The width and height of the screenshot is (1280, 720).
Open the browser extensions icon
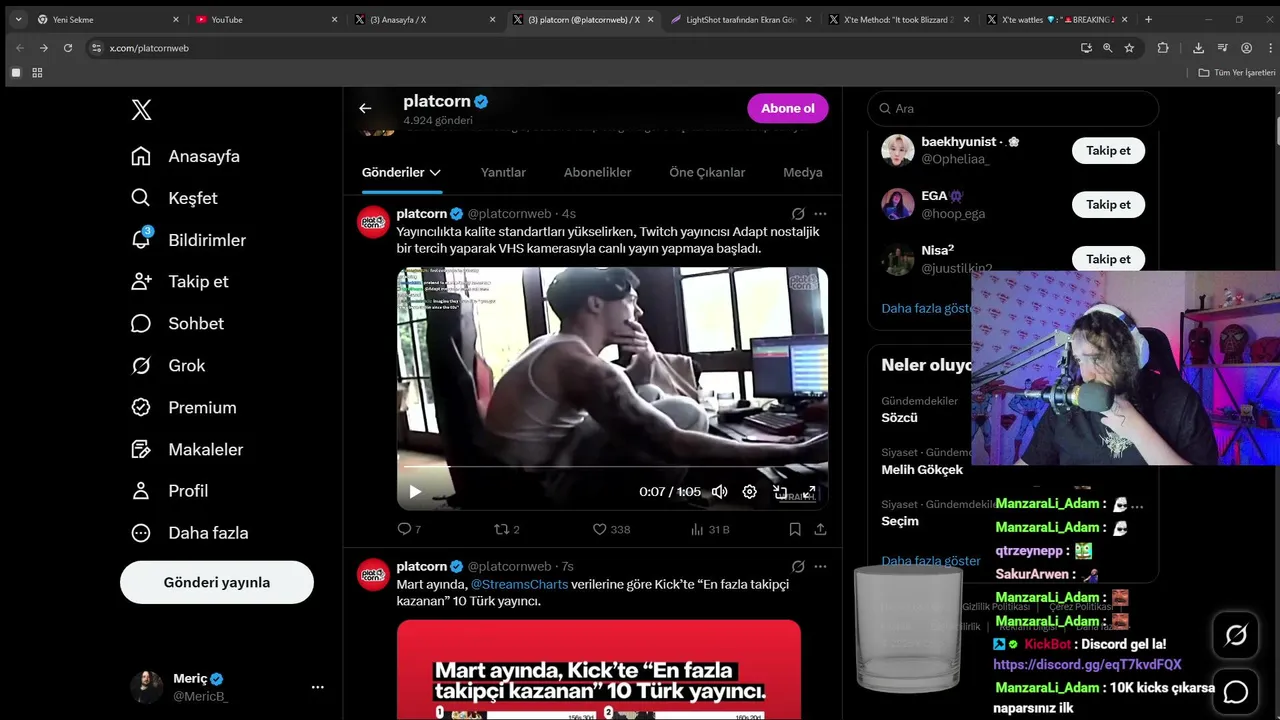tap(1163, 48)
